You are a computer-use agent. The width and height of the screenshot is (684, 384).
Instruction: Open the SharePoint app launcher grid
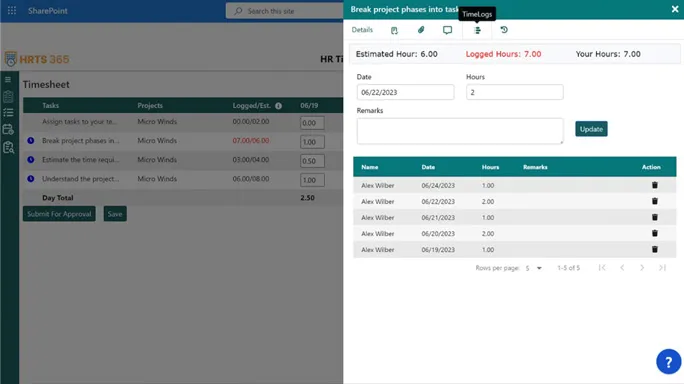pos(12,10)
